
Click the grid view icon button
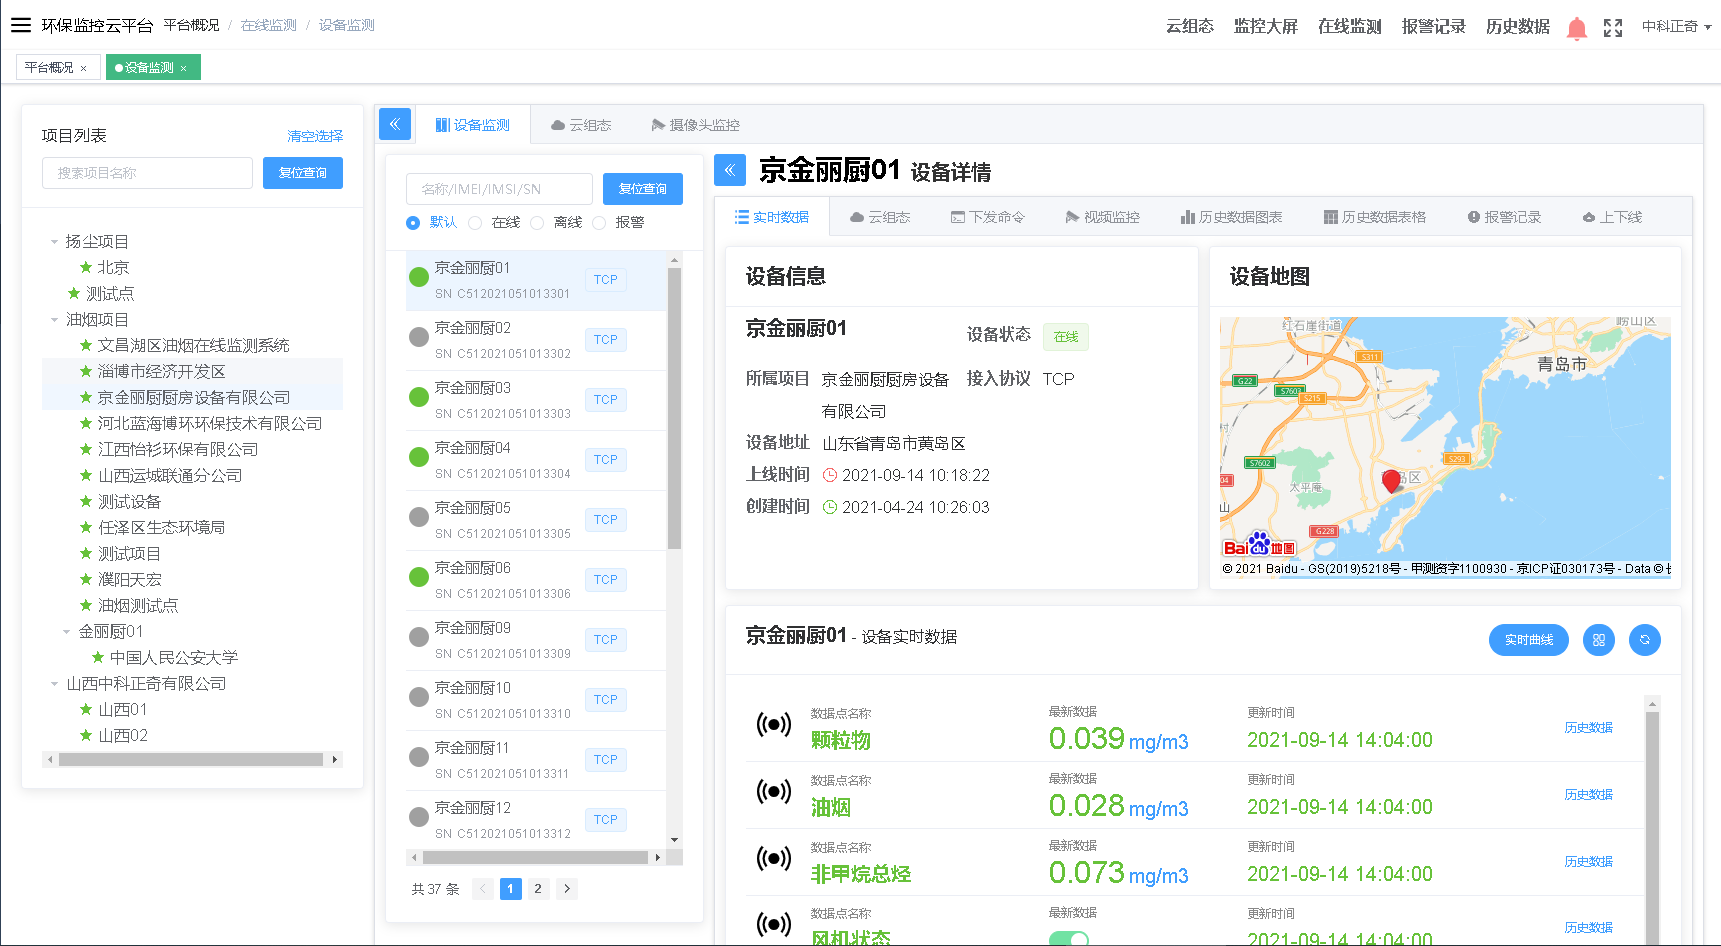1598,640
